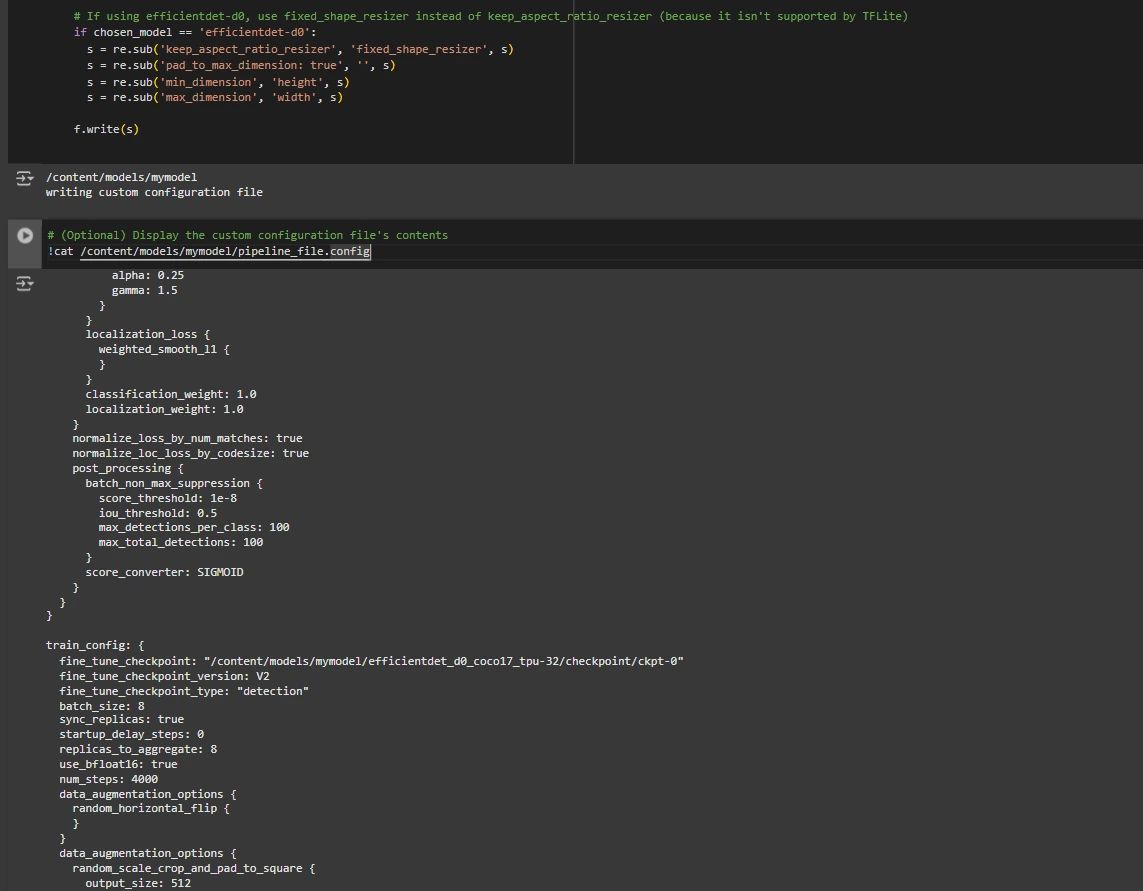The height and width of the screenshot is (891, 1143).
Task: Click 'writing custom configuration file' output text
Action: [154, 192]
